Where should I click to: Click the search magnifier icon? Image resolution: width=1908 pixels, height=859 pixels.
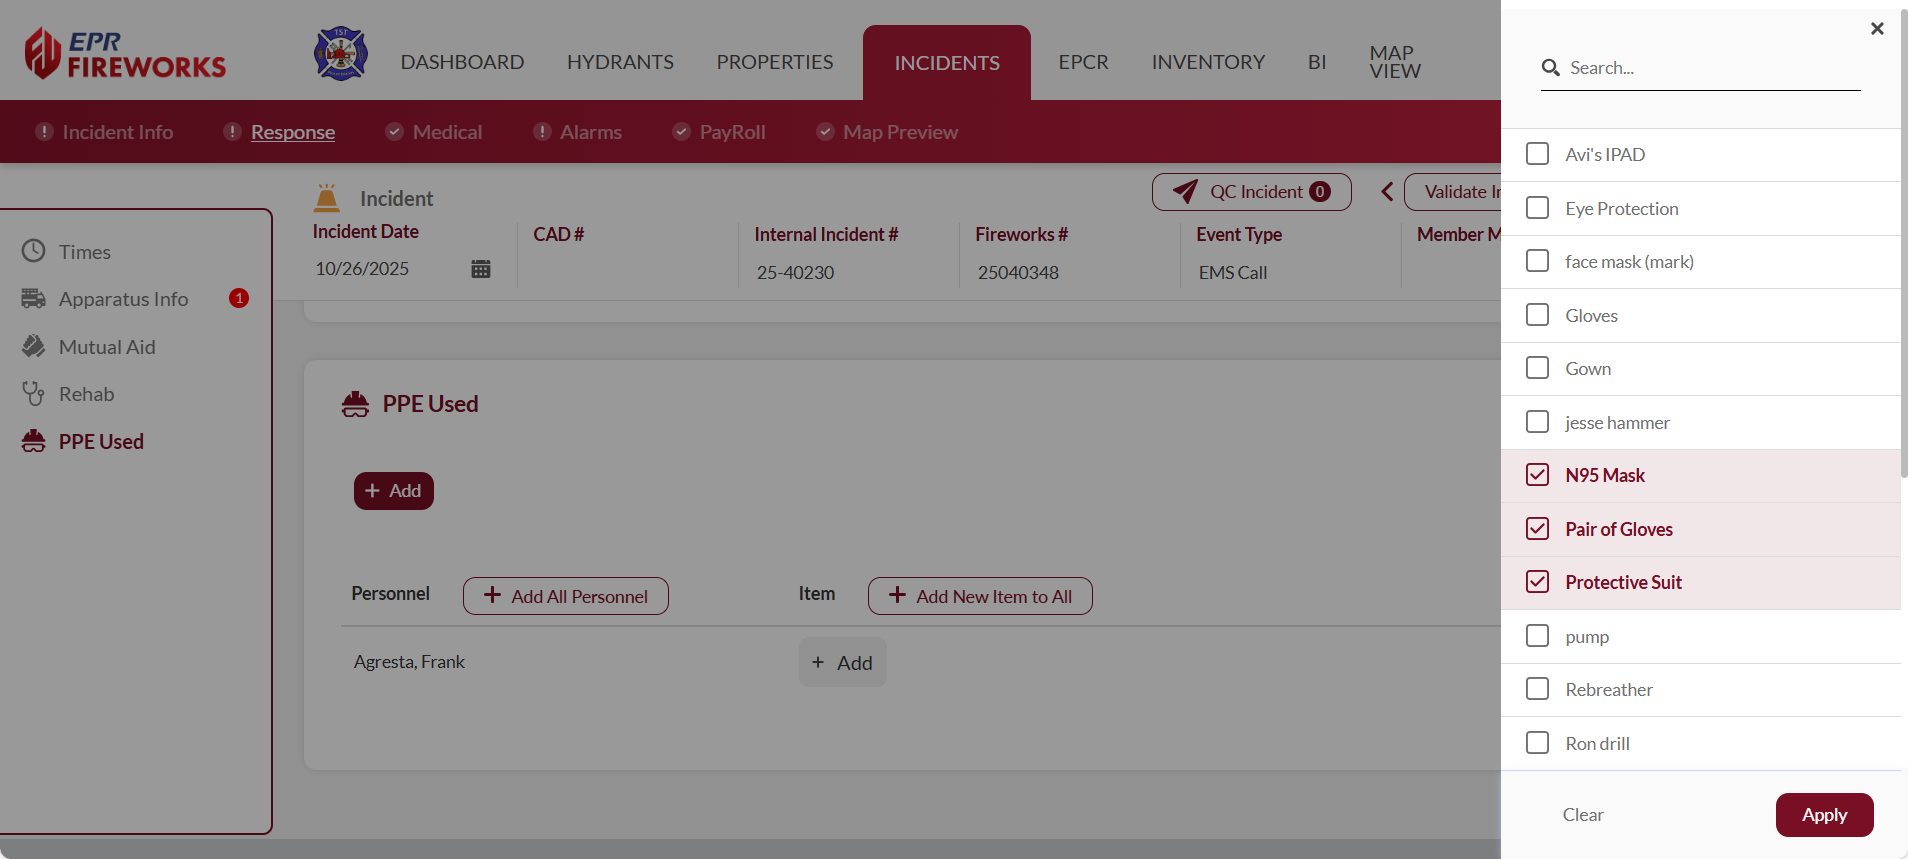[x=1551, y=68]
